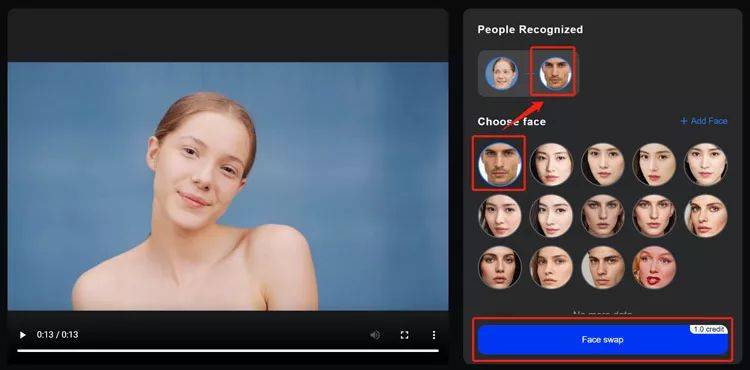Screen dimensions: 750x370
Task: Click the + Add Face link
Action: point(704,121)
